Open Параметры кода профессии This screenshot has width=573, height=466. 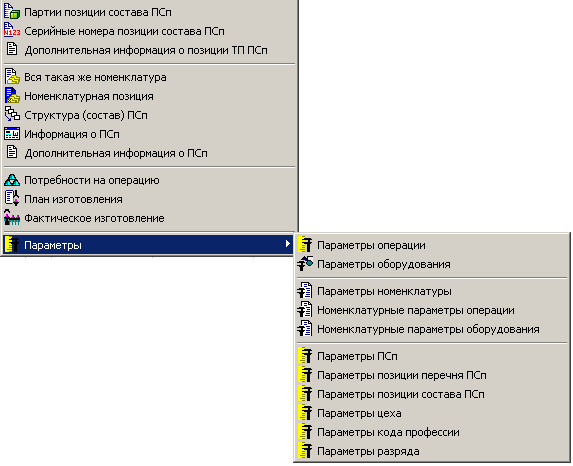[431, 432]
